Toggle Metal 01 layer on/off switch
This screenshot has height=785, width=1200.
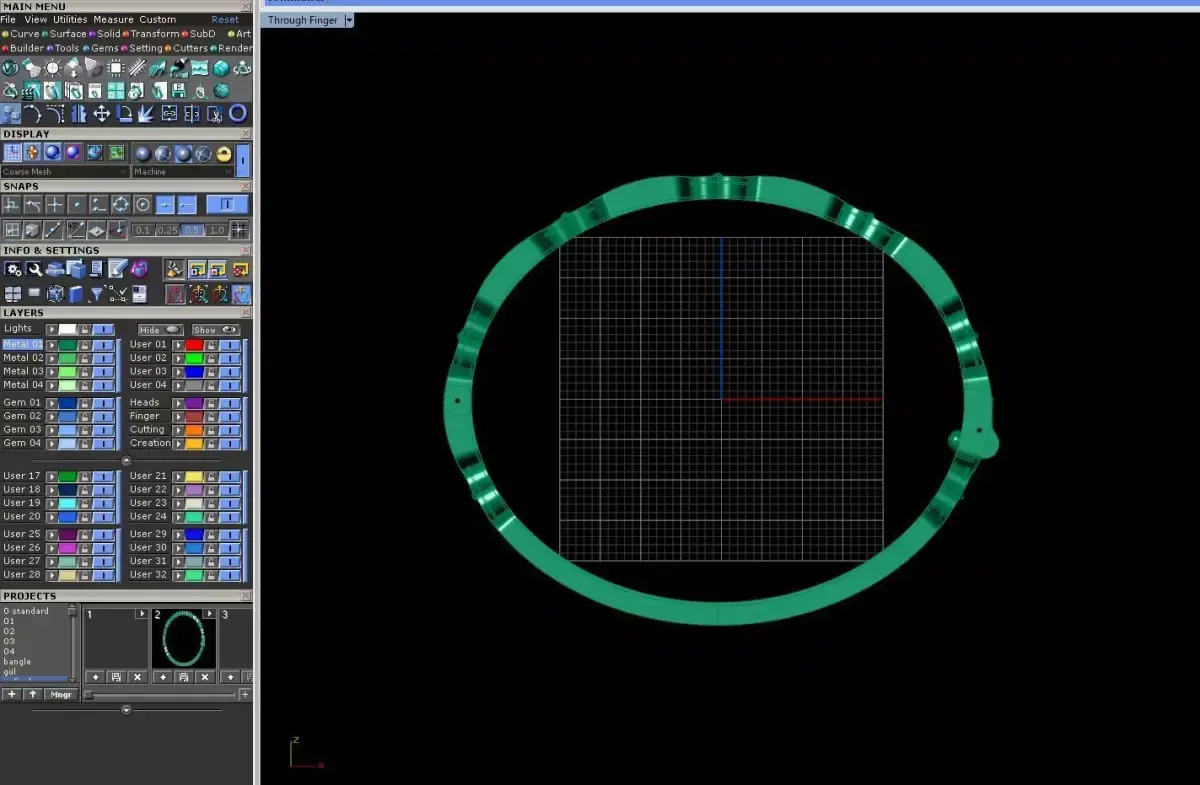[x=103, y=345]
